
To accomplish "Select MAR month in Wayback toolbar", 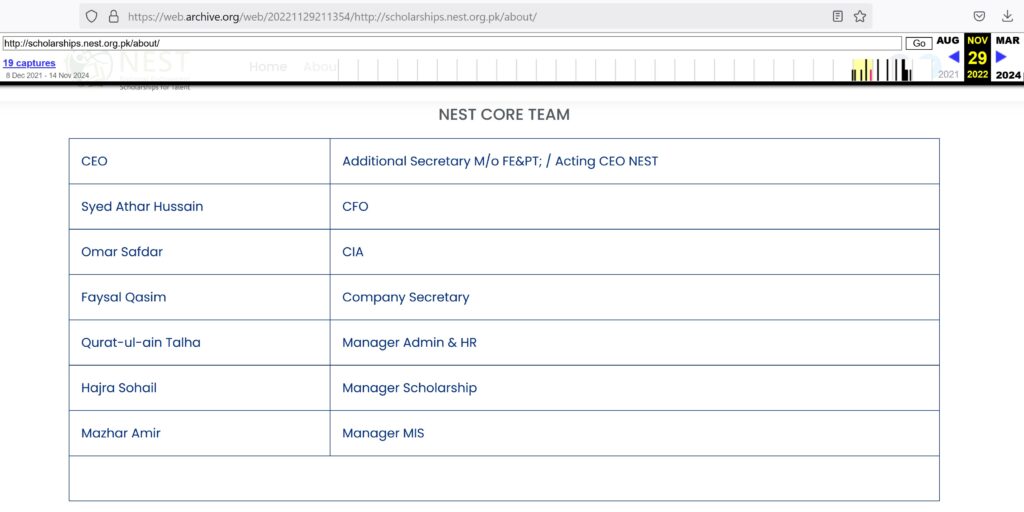I will [1008, 40].
